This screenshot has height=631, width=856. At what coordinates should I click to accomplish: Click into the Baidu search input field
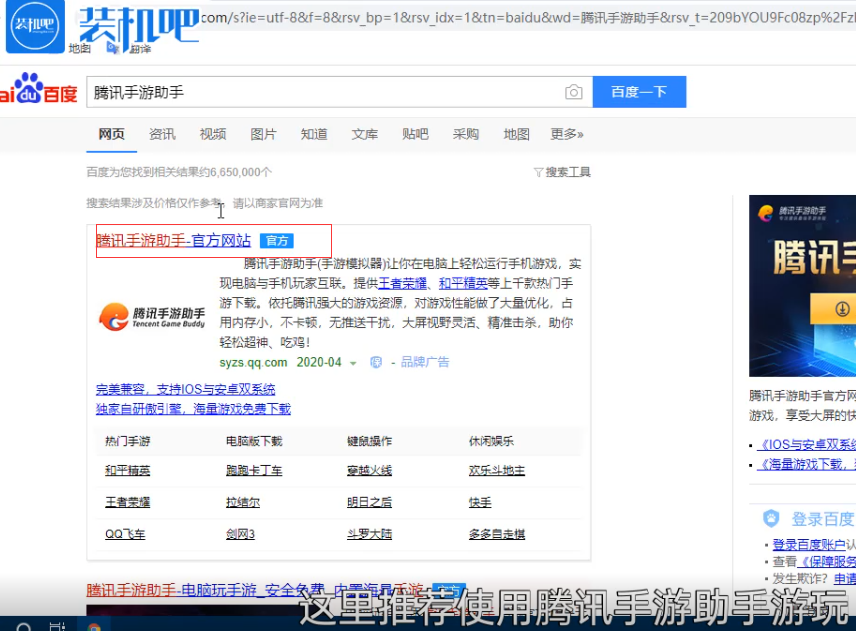(x=320, y=92)
